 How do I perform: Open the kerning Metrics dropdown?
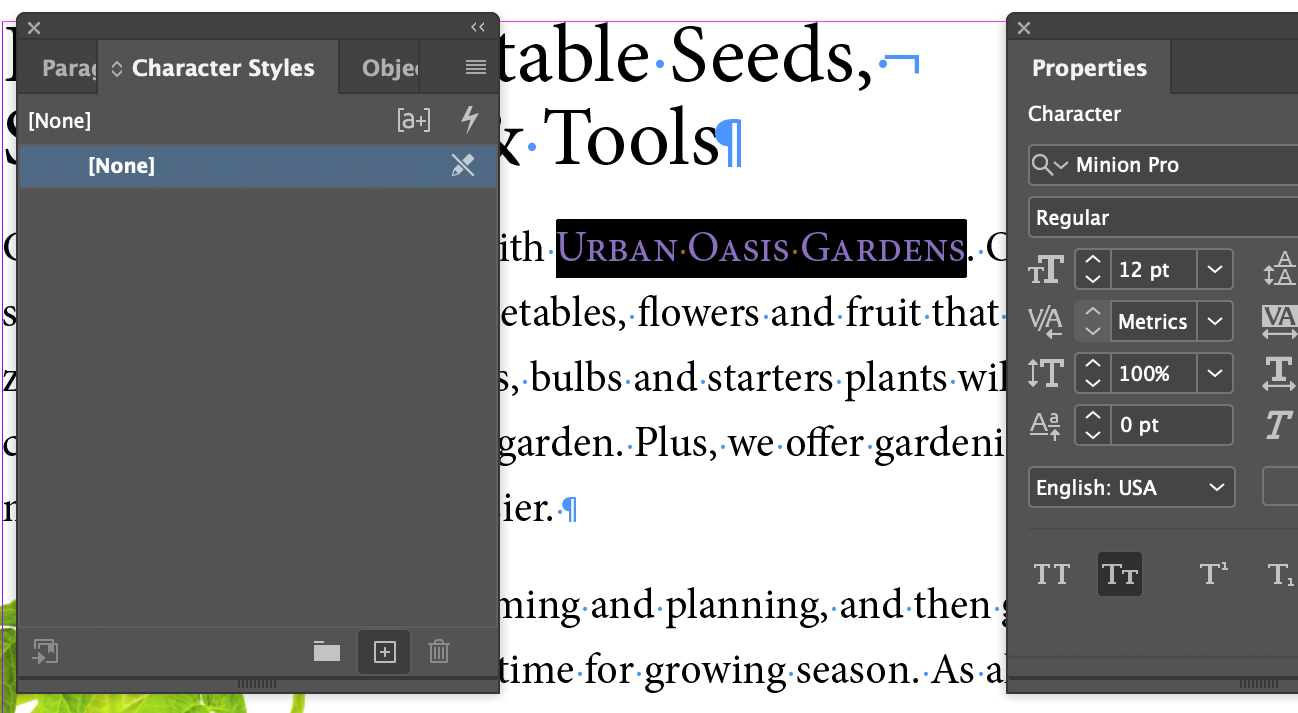[x=1215, y=322]
